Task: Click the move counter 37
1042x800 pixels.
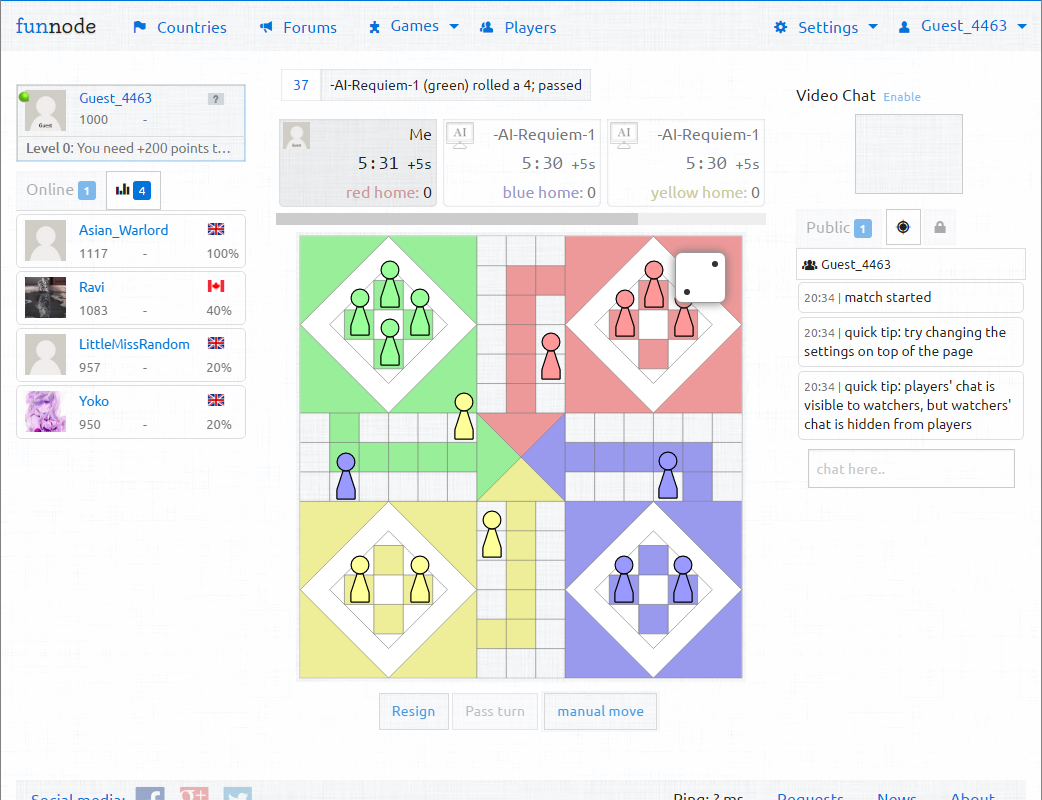Action: click(301, 85)
